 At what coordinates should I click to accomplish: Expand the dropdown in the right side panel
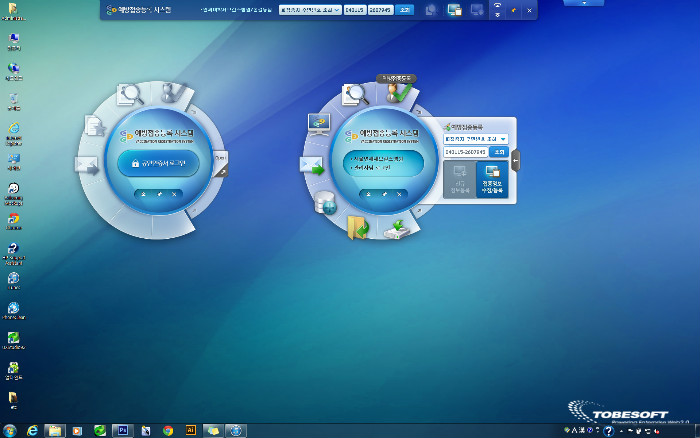[x=503, y=139]
